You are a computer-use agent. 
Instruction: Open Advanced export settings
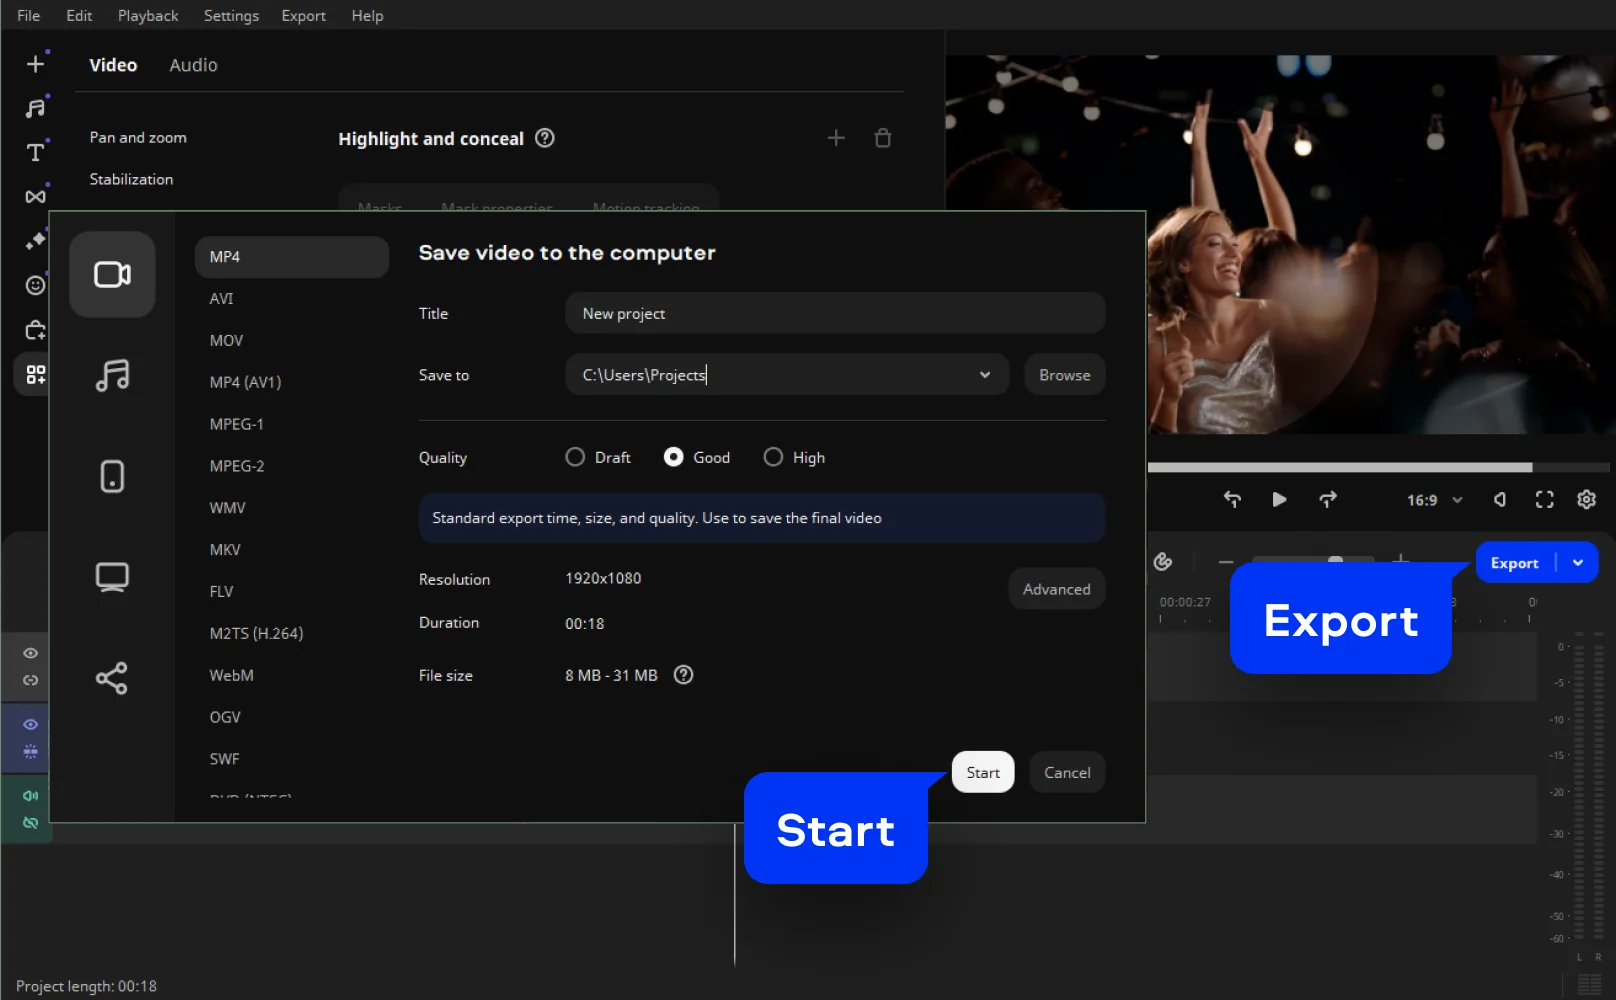[1056, 589]
